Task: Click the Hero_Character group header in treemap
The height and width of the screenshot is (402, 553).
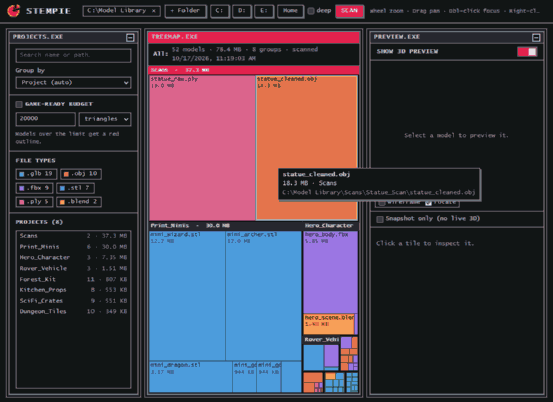Action: (x=330, y=226)
